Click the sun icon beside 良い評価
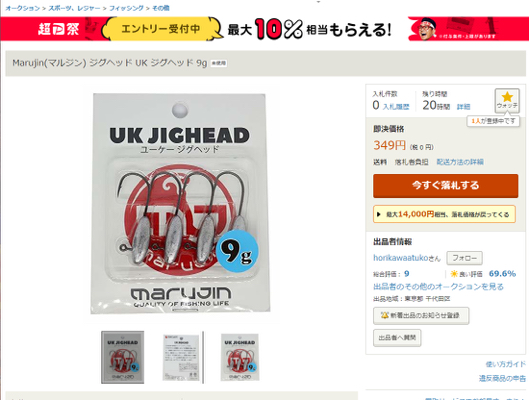The image size is (529, 400). point(454,274)
